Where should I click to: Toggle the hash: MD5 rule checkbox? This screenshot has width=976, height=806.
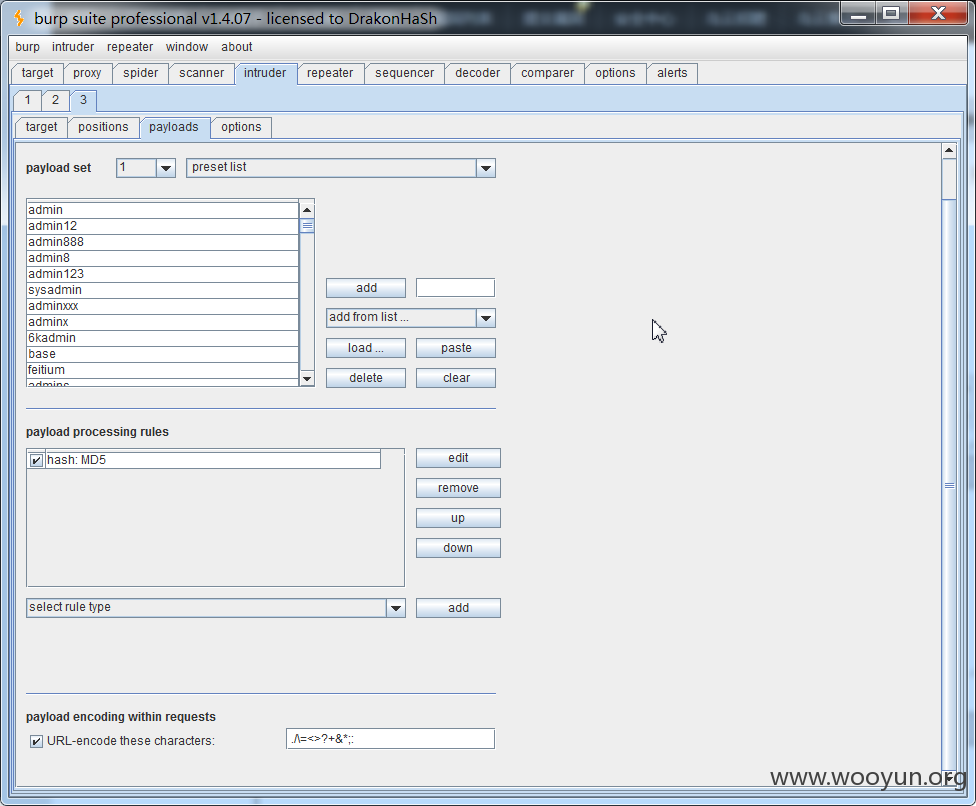coord(36,461)
